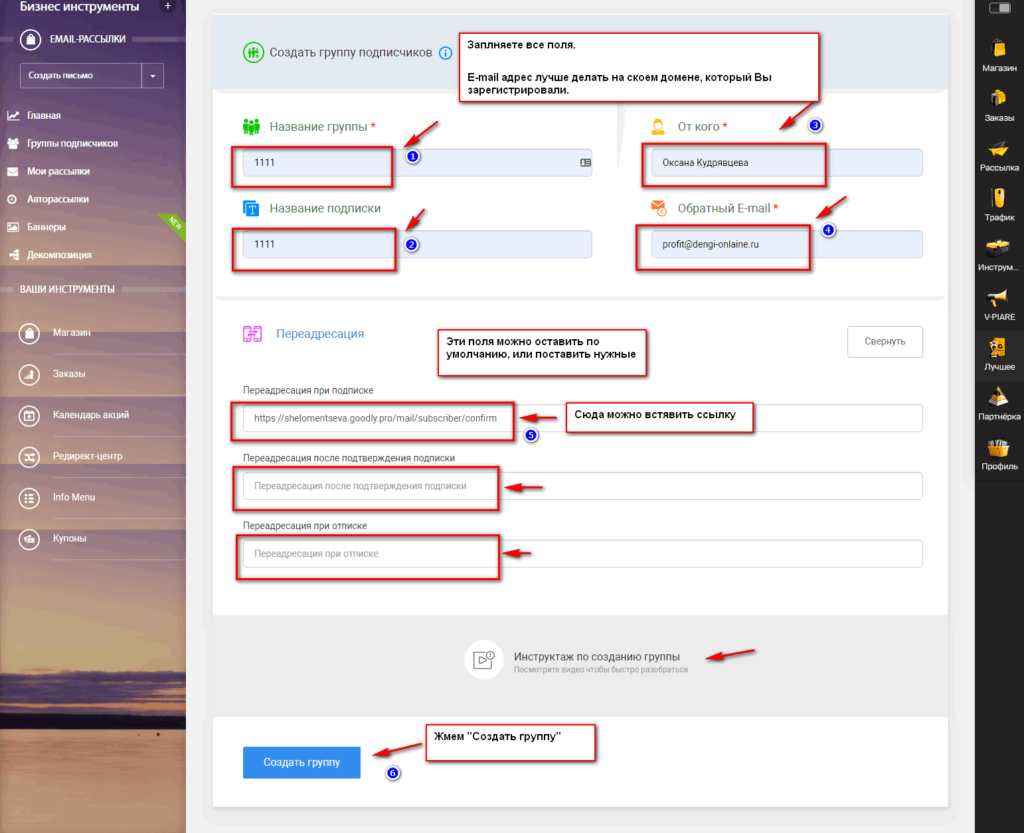Click the Обратный E-mail input field
This screenshot has height=833, width=1024.
[786, 244]
